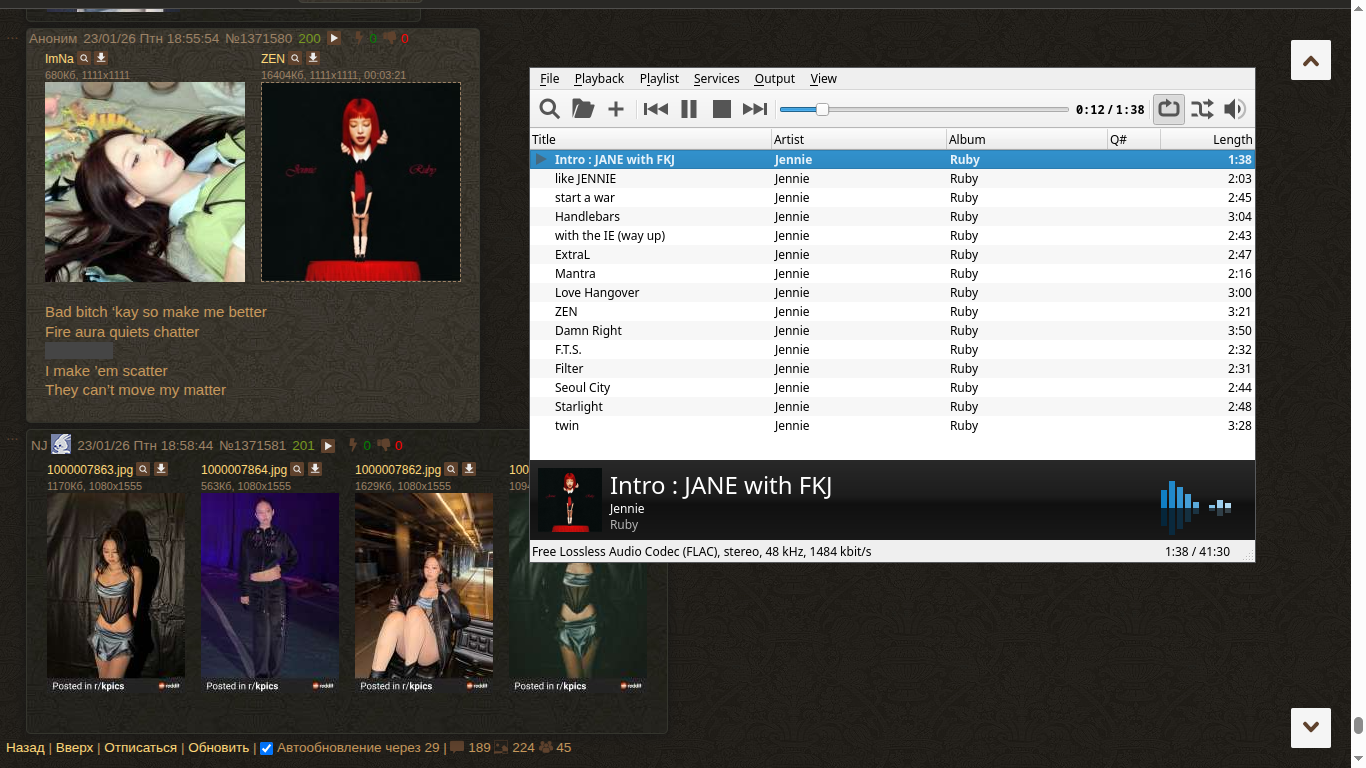This screenshot has height=768, width=1366.
Task: Click the Обновить link
Action: point(219,748)
